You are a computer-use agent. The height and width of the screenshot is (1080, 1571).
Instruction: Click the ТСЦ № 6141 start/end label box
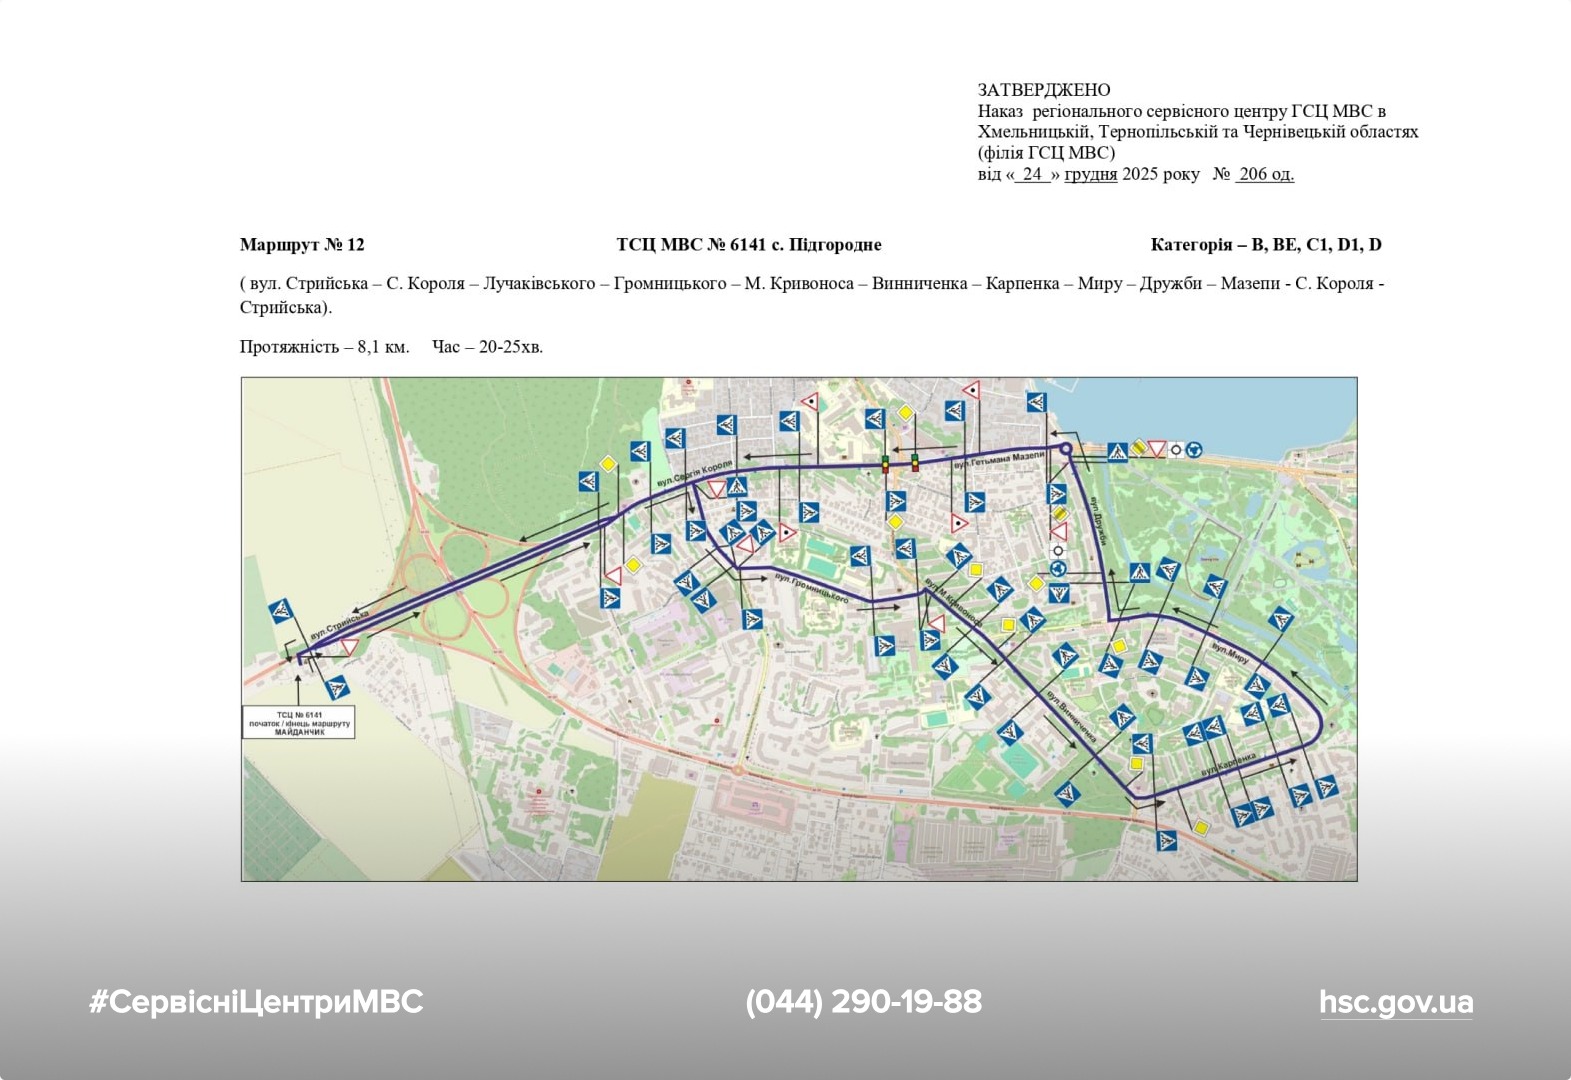(299, 722)
